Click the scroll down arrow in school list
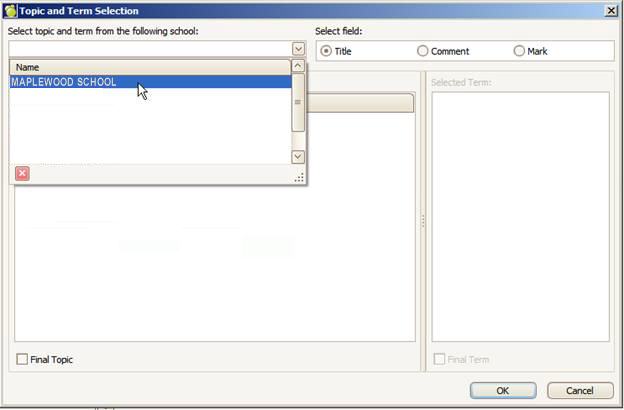 pyautogui.click(x=298, y=156)
